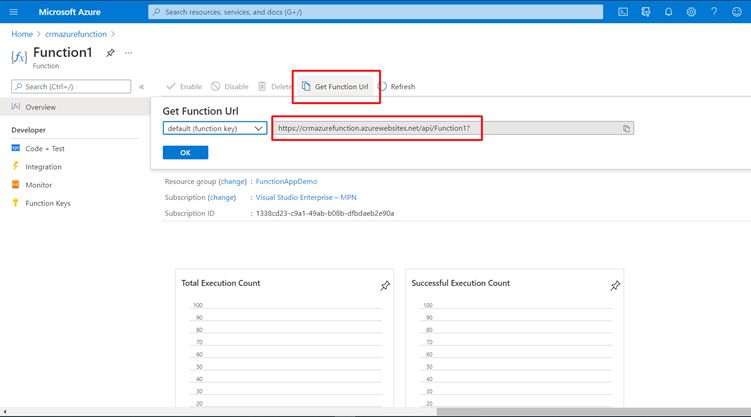This screenshot has height=417, width=751.
Task: Select the Subscription ID value text
Action: [x=325, y=213]
